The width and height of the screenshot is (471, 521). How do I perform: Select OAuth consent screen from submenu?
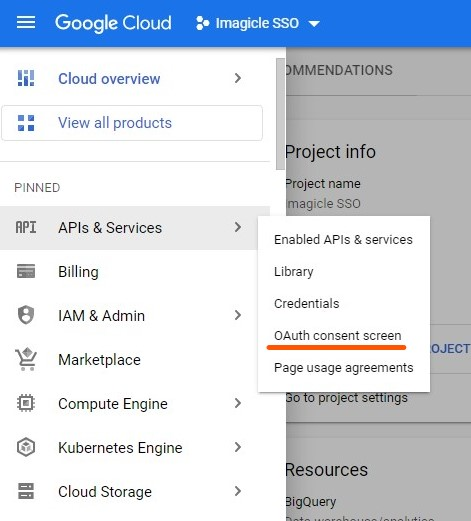coord(338,336)
